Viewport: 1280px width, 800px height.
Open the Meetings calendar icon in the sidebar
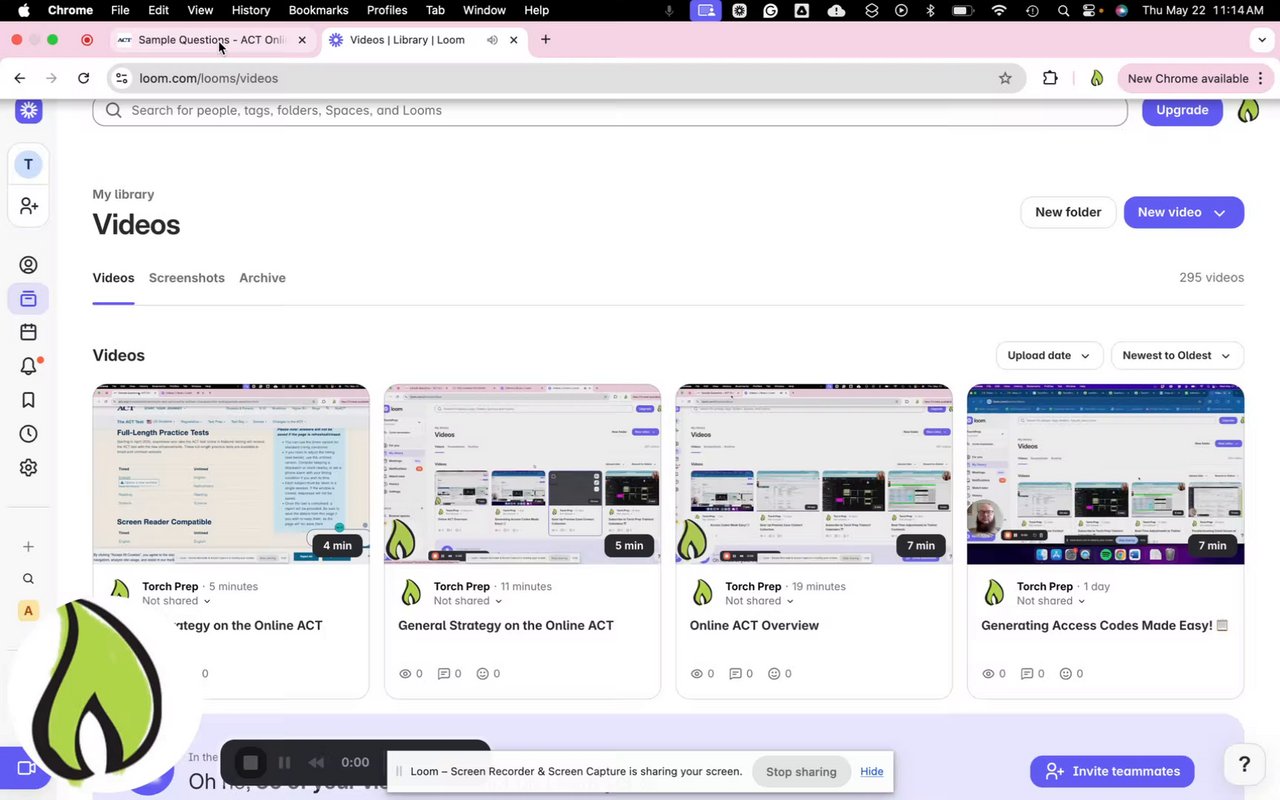(x=28, y=332)
